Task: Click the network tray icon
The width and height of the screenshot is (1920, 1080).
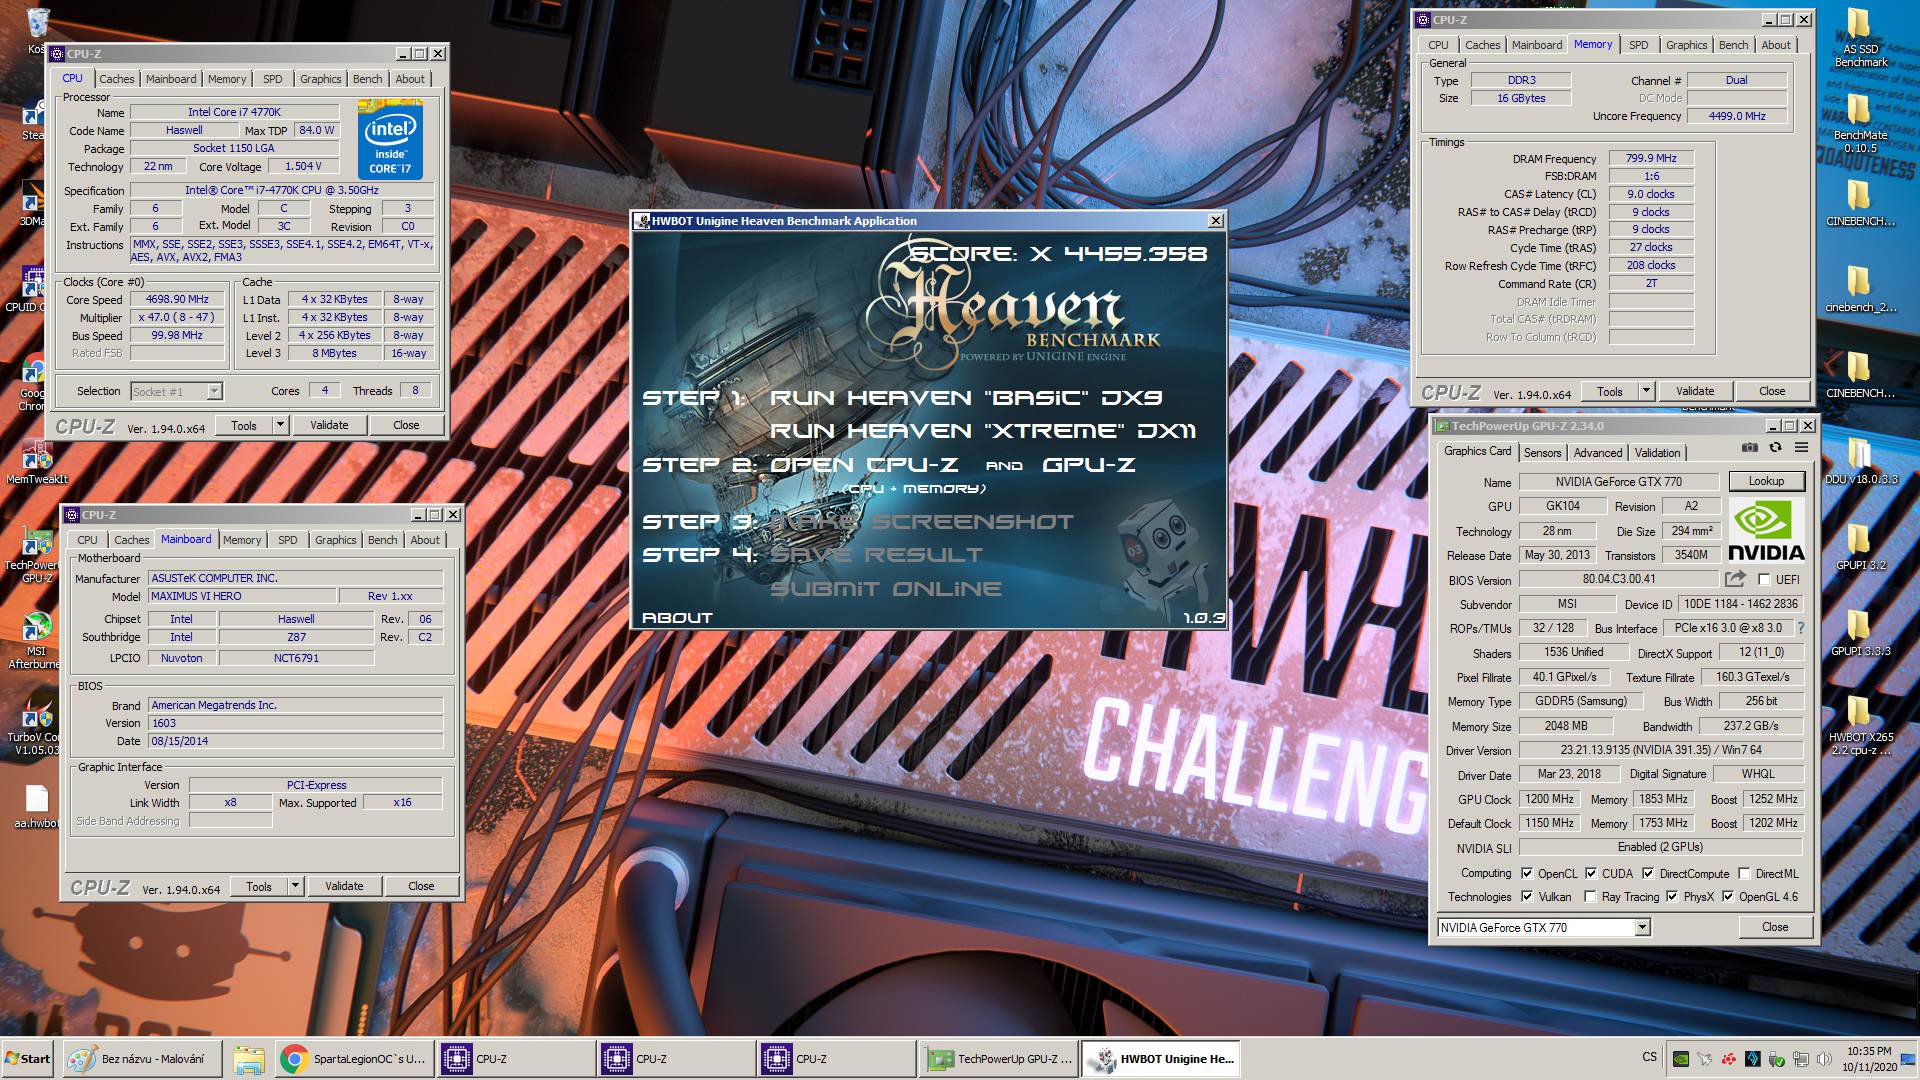Action: pos(1800,1059)
